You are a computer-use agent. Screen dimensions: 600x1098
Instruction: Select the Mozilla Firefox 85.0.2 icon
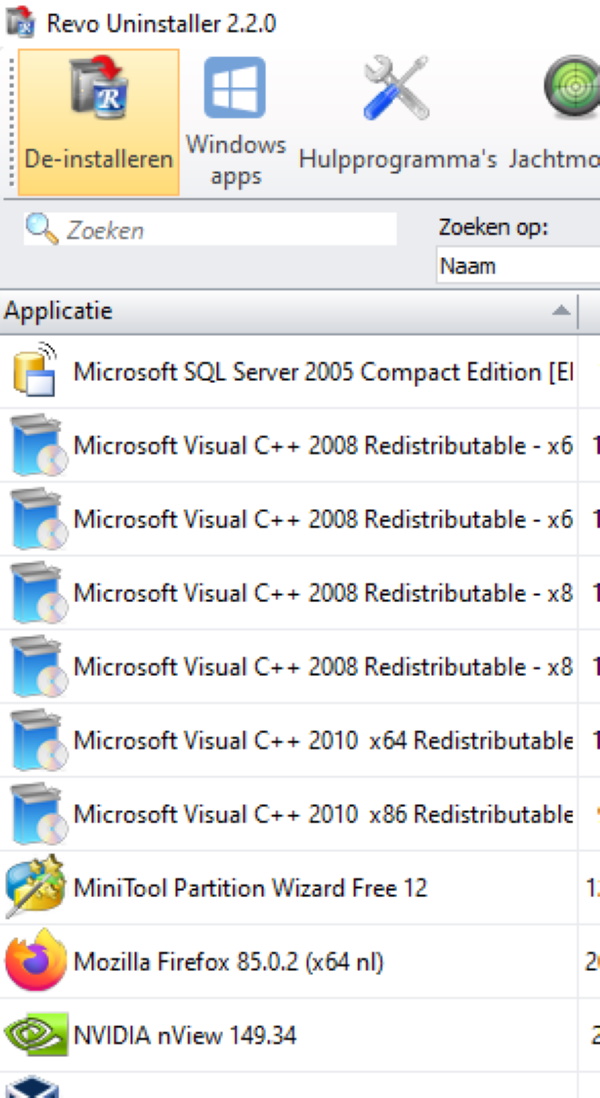coord(35,961)
